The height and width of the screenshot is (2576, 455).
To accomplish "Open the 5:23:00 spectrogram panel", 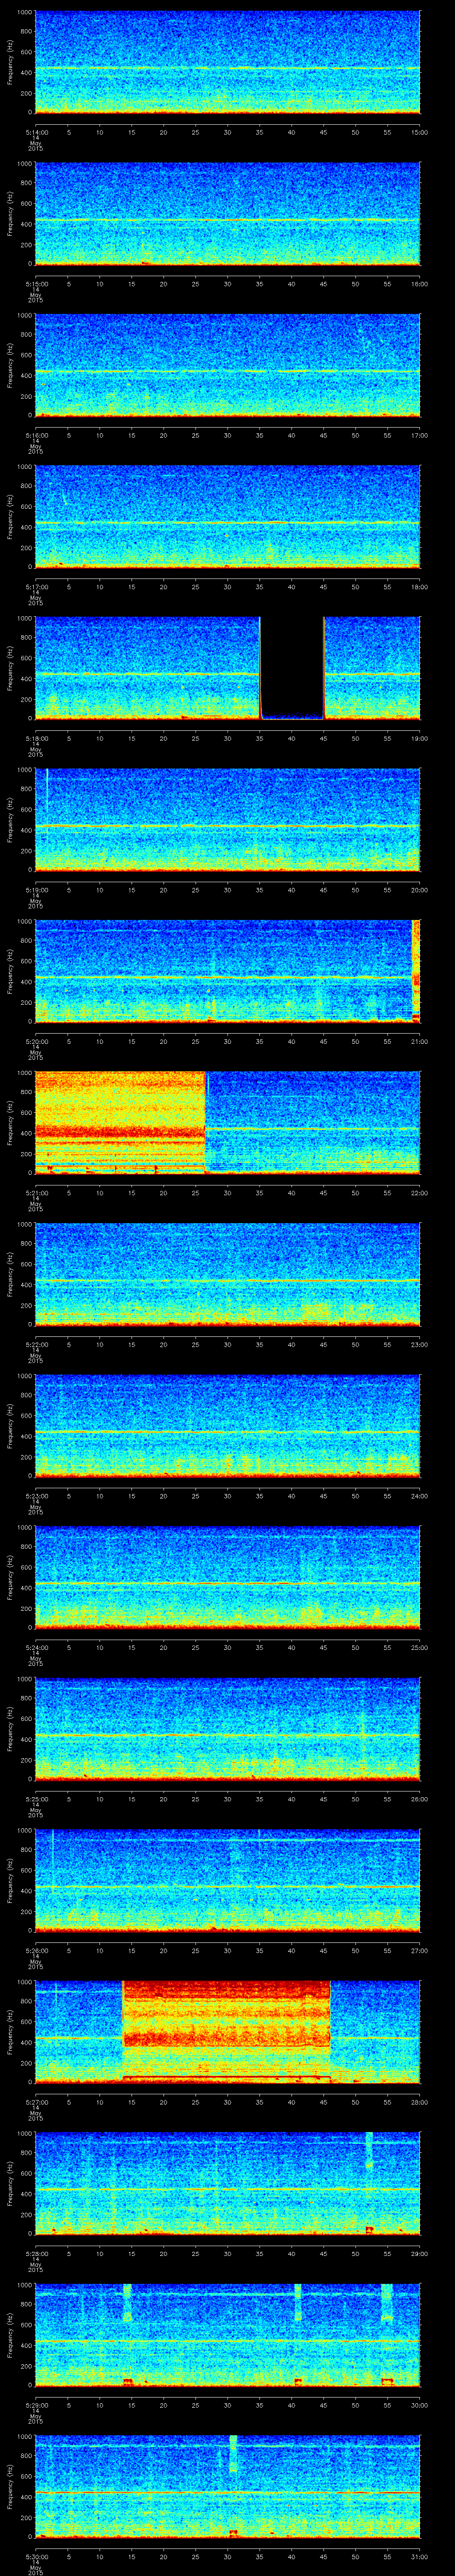I will click(227, 1425).
